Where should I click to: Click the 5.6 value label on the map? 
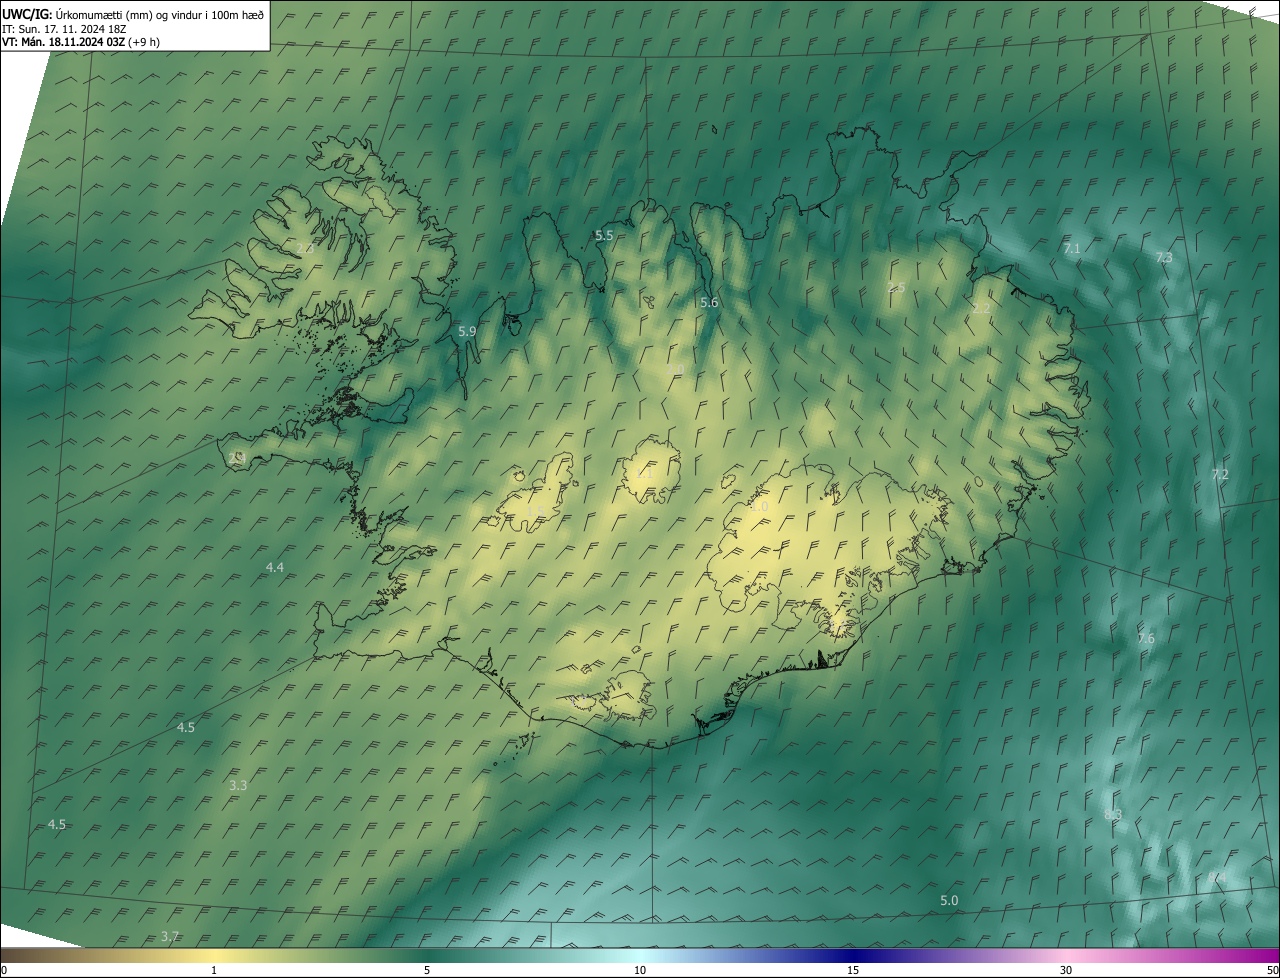point(709,302)
